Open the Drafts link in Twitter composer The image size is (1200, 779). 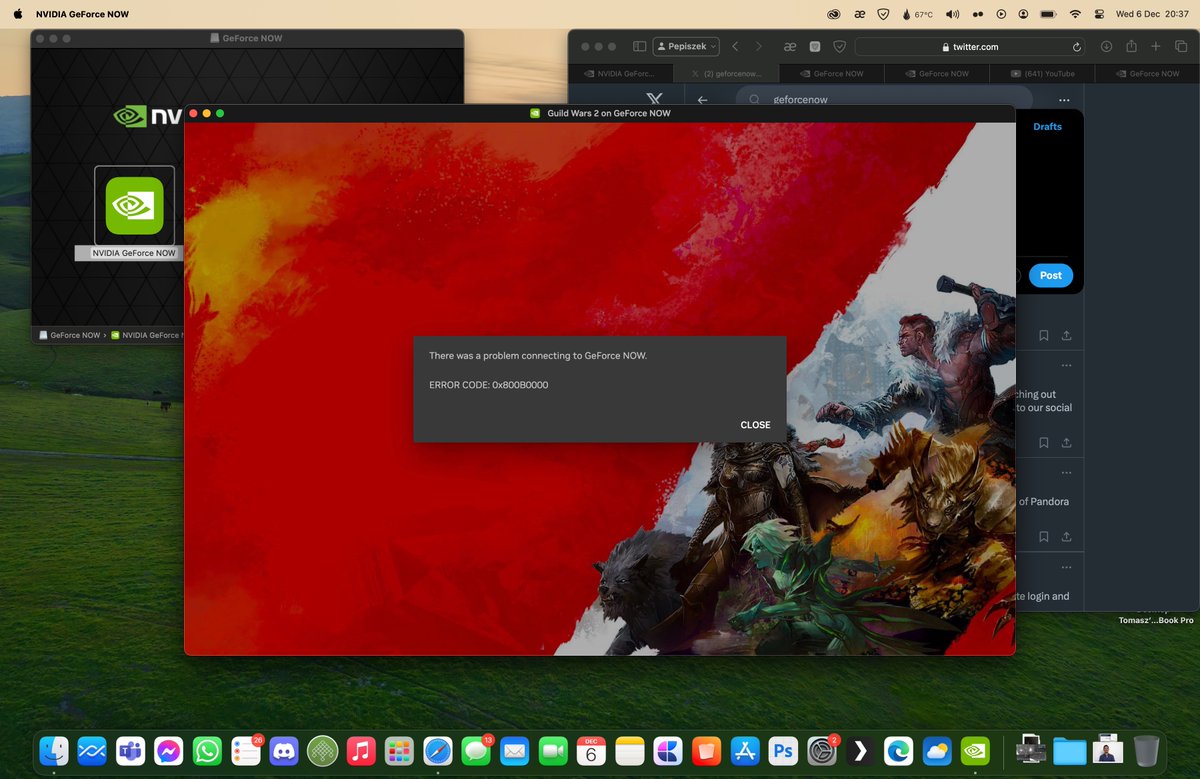(1047, 127)
